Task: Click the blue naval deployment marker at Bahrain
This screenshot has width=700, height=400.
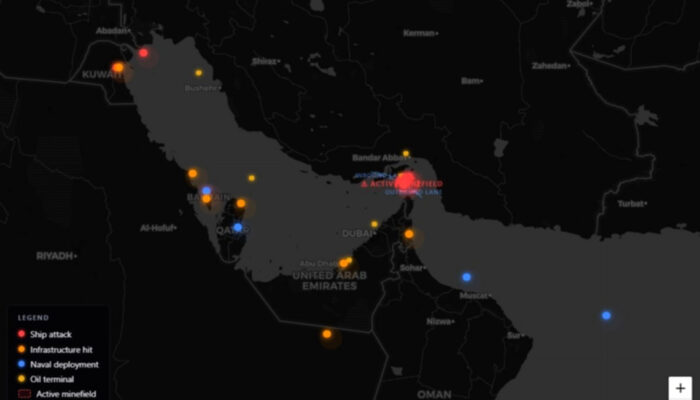Action: [206, 191]
